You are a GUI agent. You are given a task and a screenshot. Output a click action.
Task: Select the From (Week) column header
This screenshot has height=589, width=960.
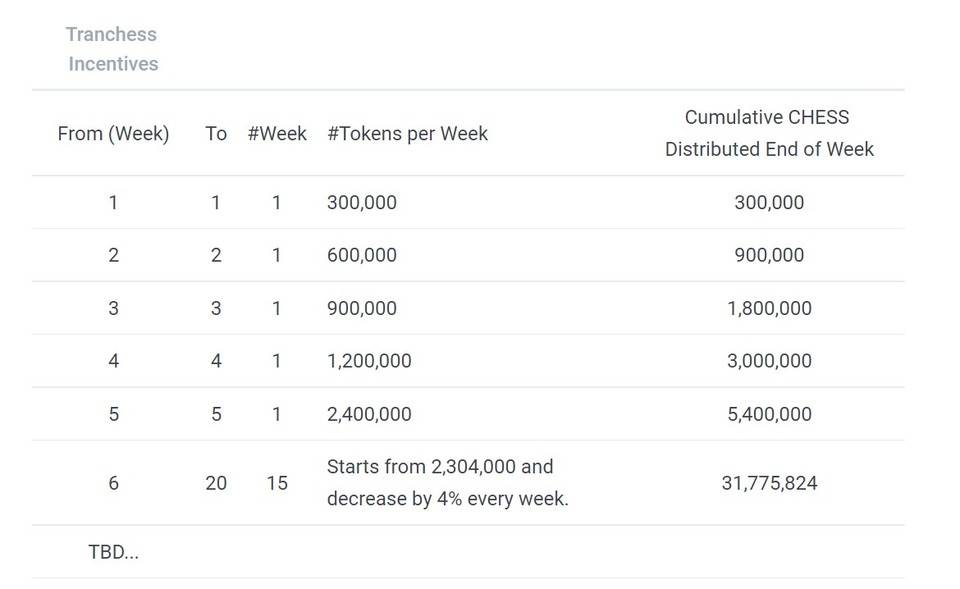click(113, 133)
